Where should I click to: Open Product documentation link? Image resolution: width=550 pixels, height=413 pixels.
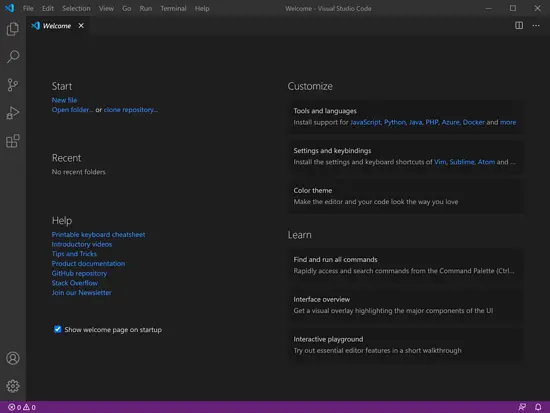pos(88,264)
